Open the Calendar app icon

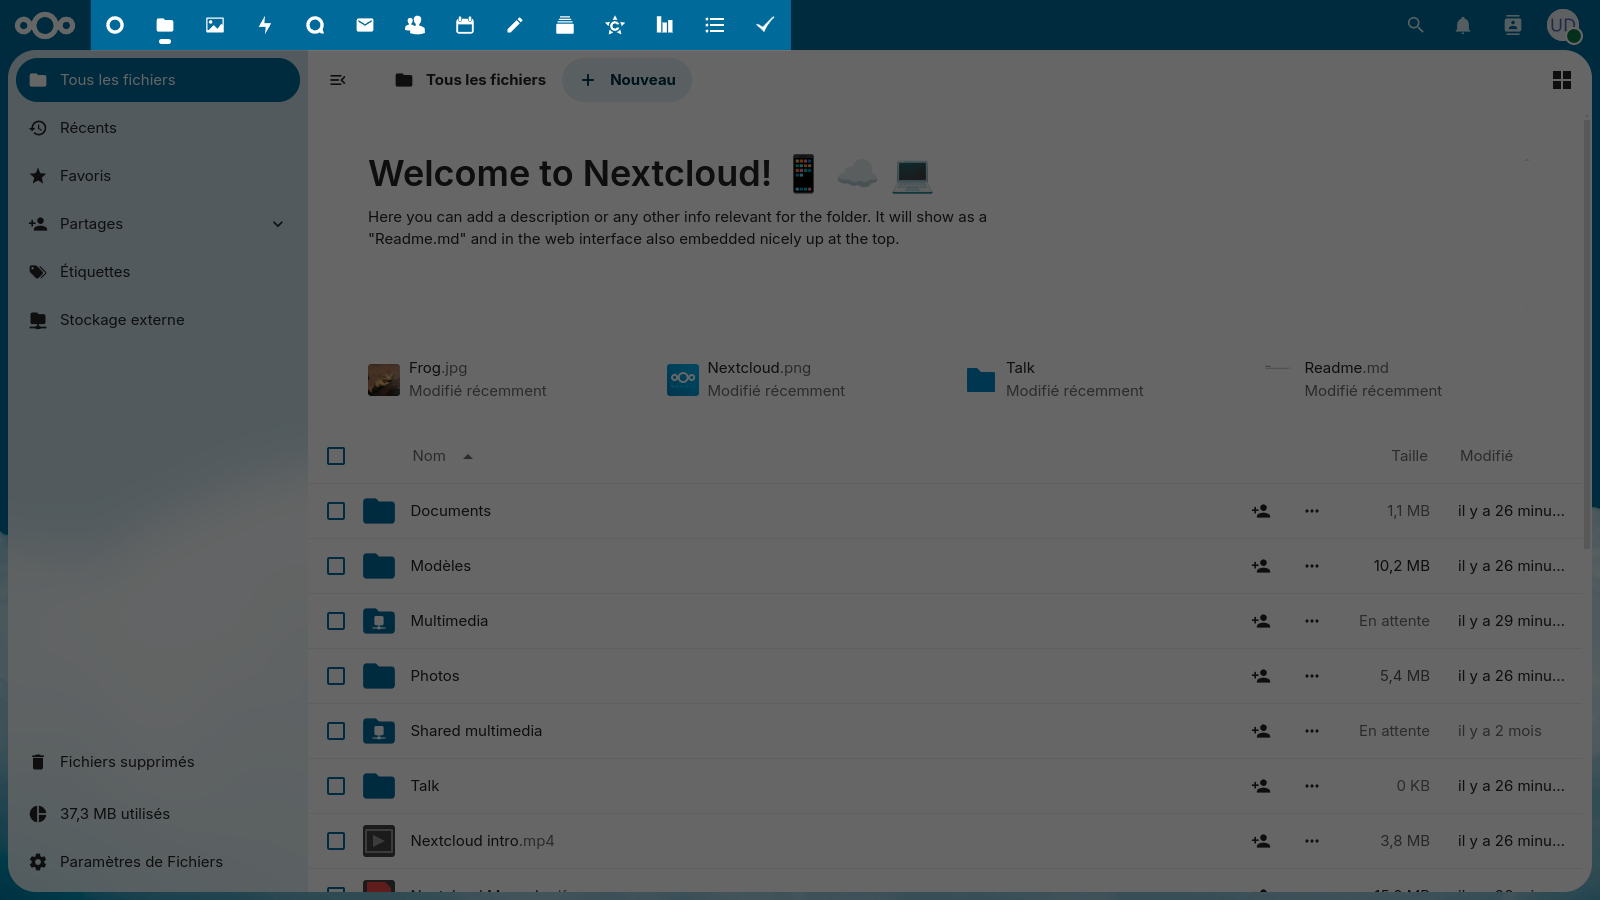point(465,25)
